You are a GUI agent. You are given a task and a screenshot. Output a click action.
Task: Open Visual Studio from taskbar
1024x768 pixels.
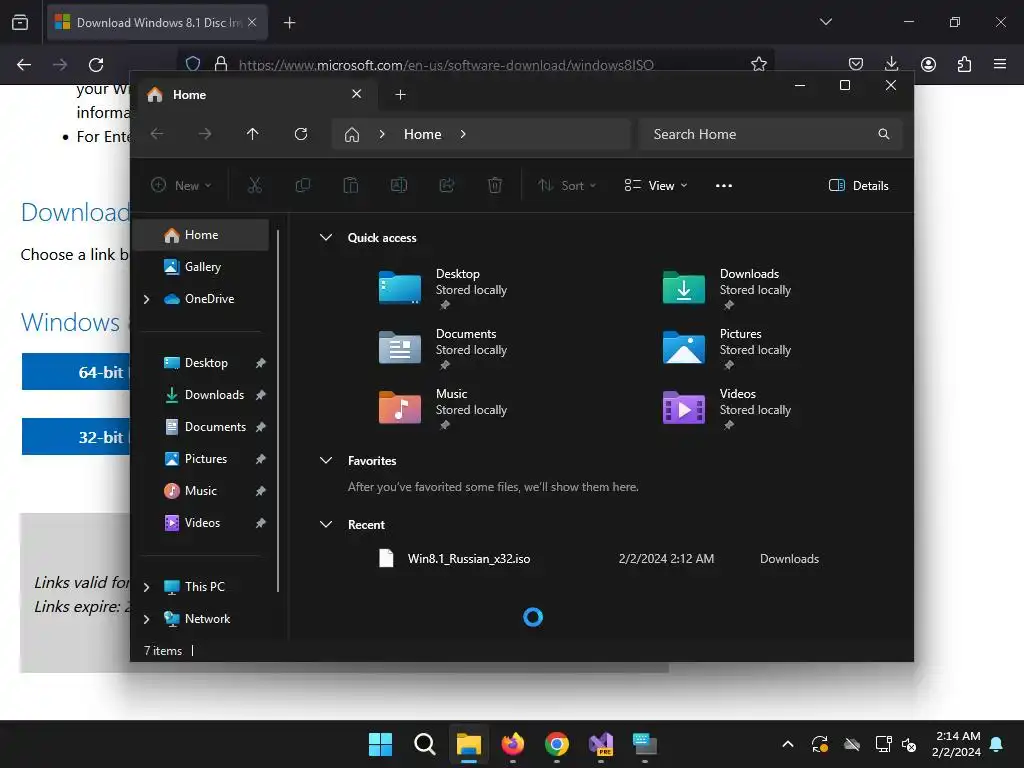click(601, 744)
